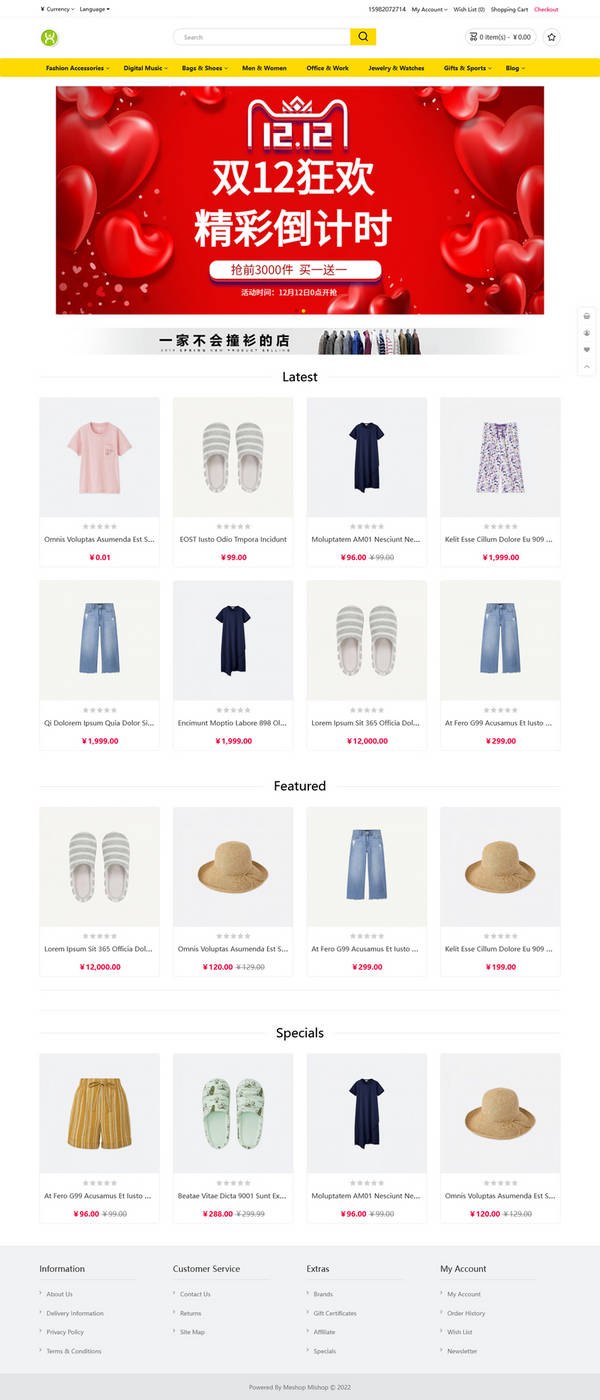
Task: Open the star favorites icon in header
Action: (x=552, y=37)
